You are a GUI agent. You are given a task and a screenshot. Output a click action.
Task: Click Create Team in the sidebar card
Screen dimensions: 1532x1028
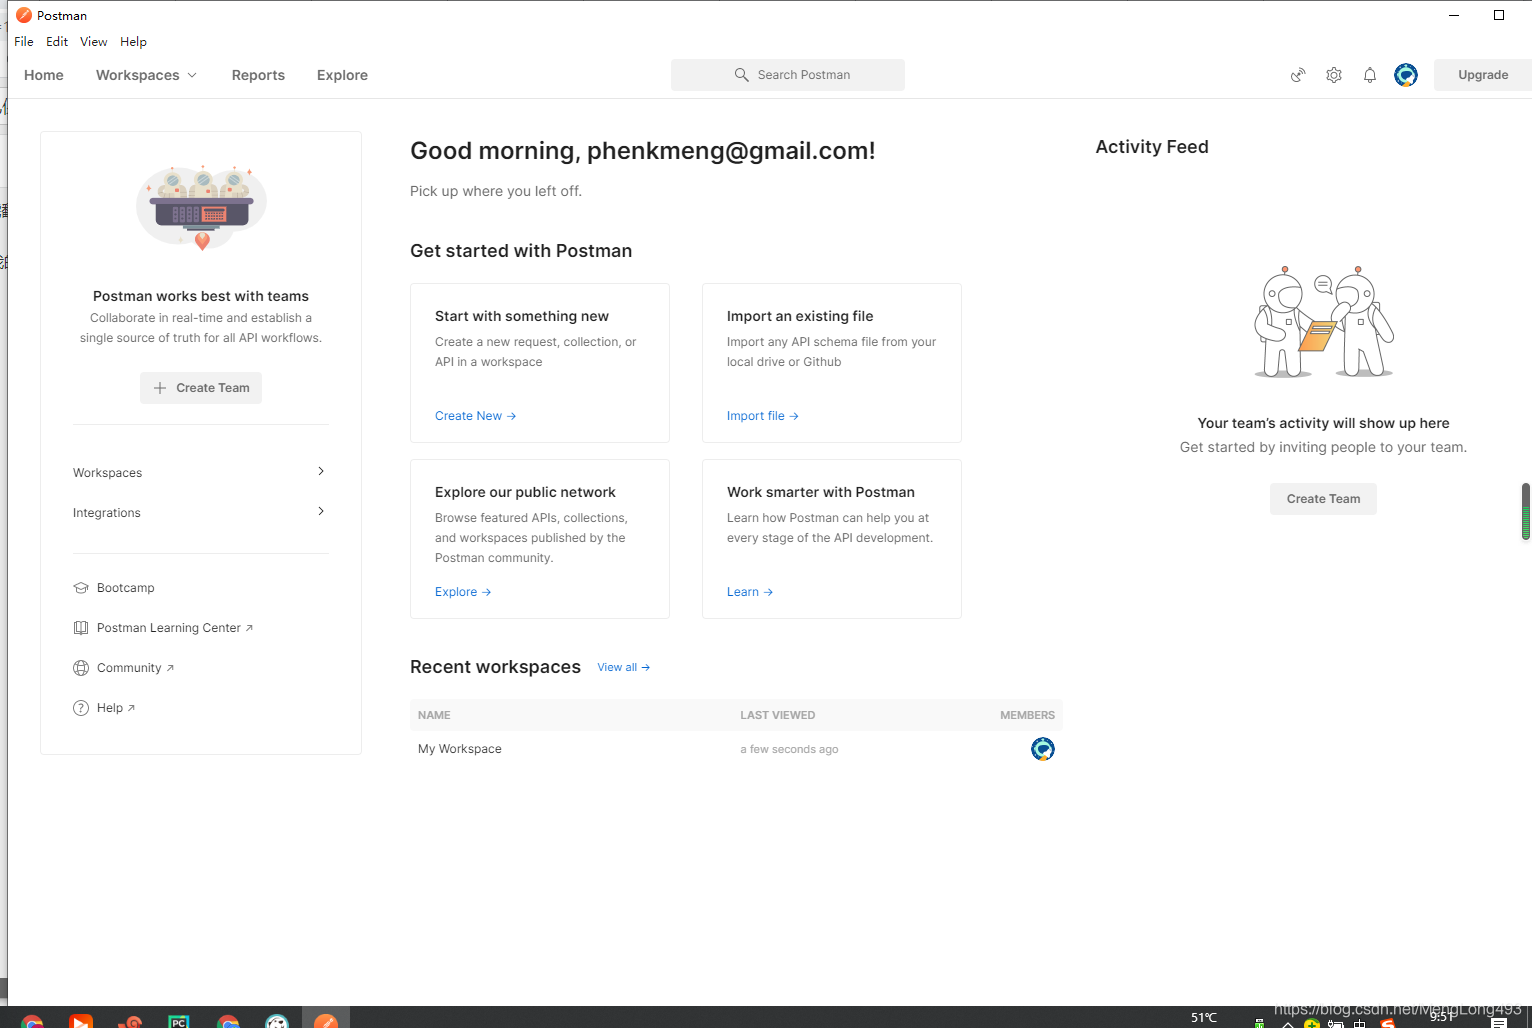click(x=201, y=388)
